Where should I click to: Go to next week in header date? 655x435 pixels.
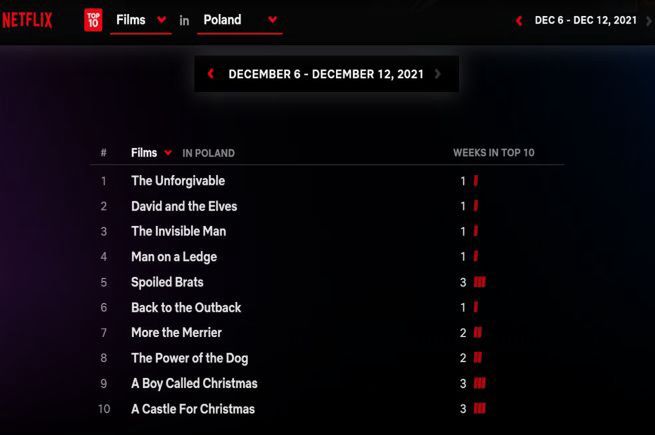[x=649, y=20]
